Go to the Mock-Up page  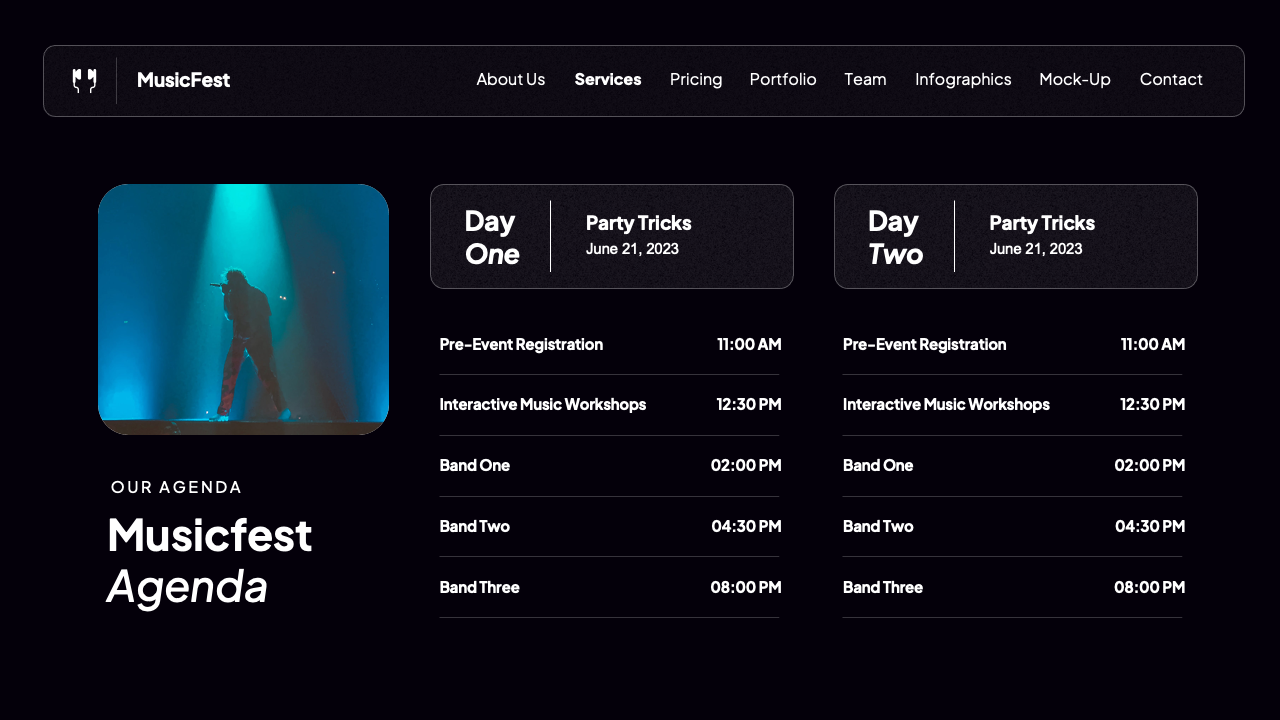1075,79
